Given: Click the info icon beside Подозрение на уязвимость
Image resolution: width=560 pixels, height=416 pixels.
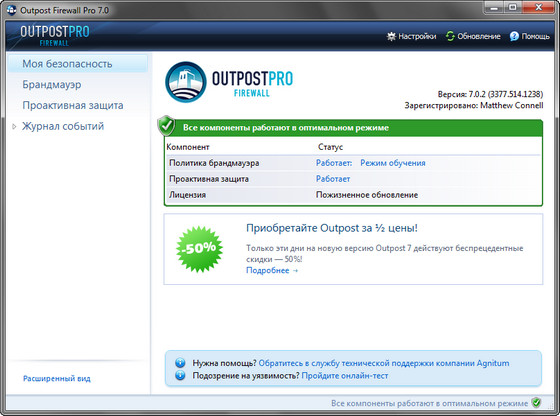Looking at the screenshot, I should click(x=180, y=375).
